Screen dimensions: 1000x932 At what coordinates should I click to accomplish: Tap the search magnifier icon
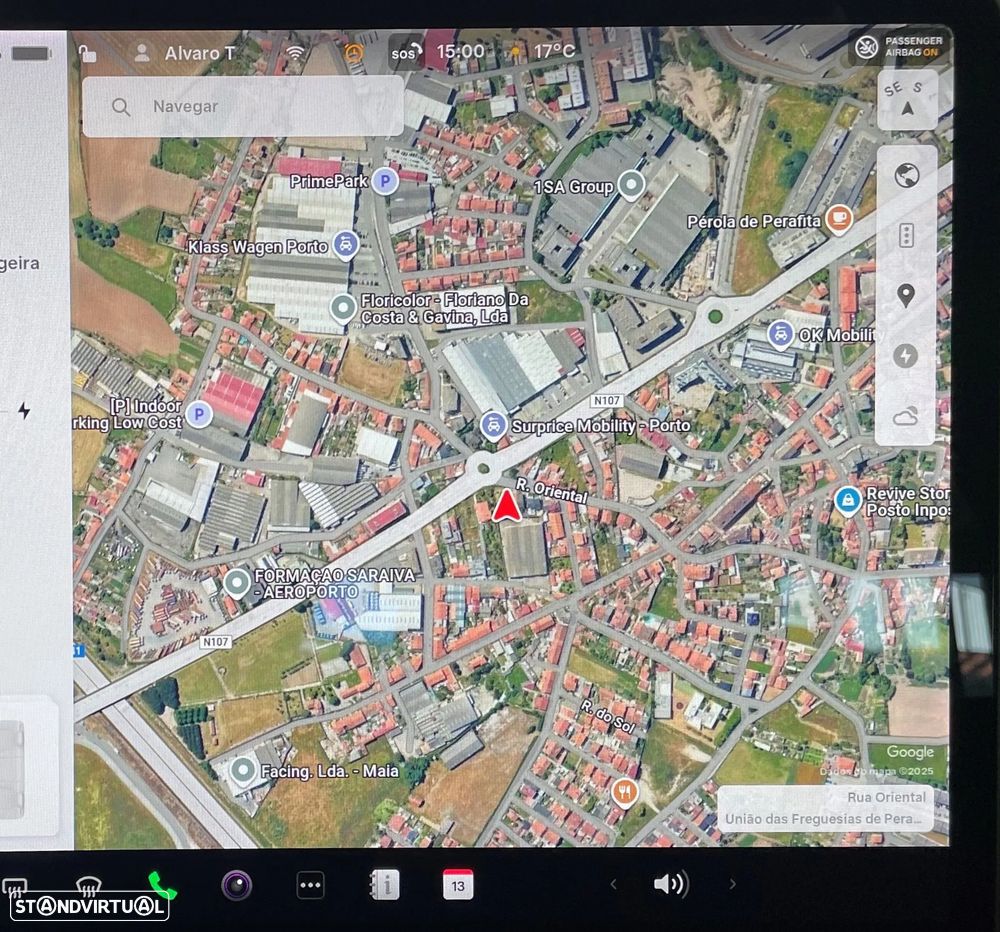click(x=121, y=107)
